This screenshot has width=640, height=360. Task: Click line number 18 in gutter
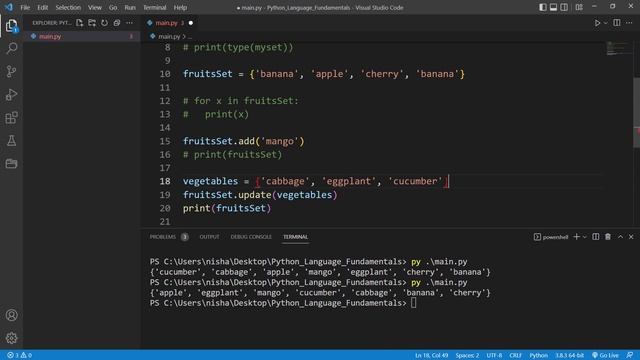point(165,181)
